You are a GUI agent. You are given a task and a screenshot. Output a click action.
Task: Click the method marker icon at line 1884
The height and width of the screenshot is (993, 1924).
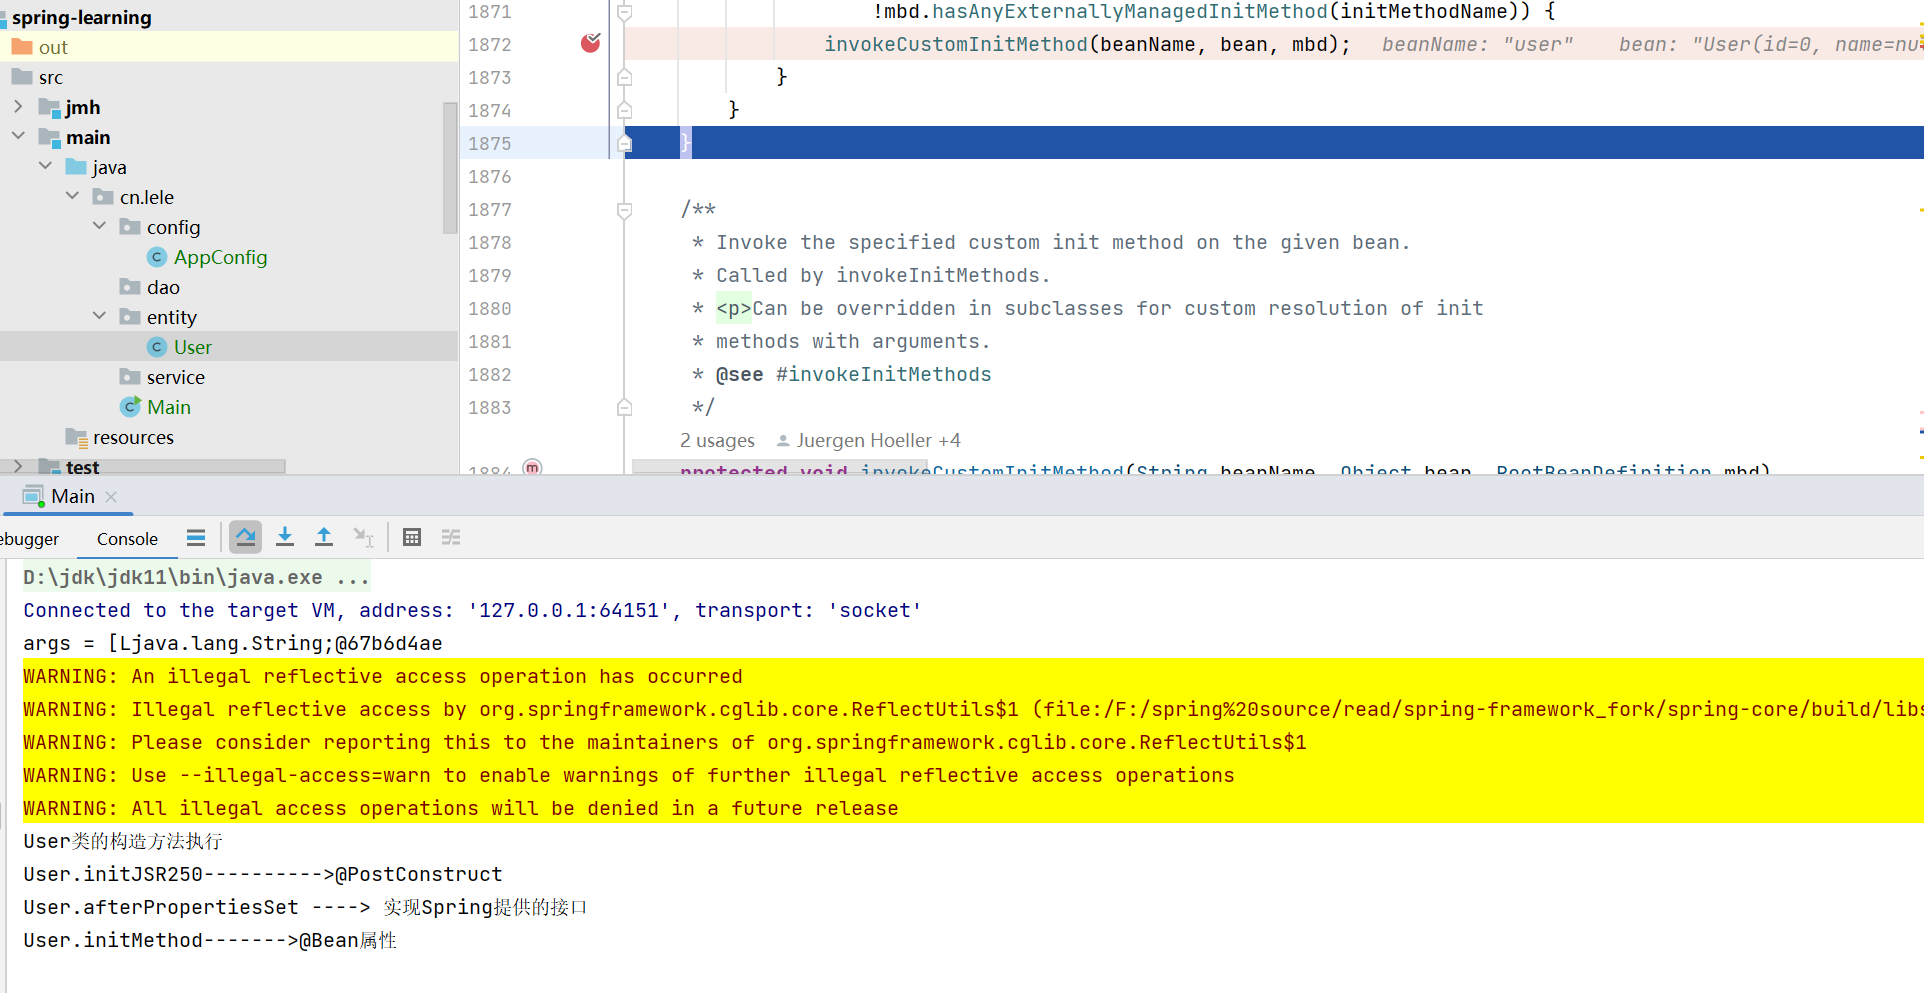point(533,467)
